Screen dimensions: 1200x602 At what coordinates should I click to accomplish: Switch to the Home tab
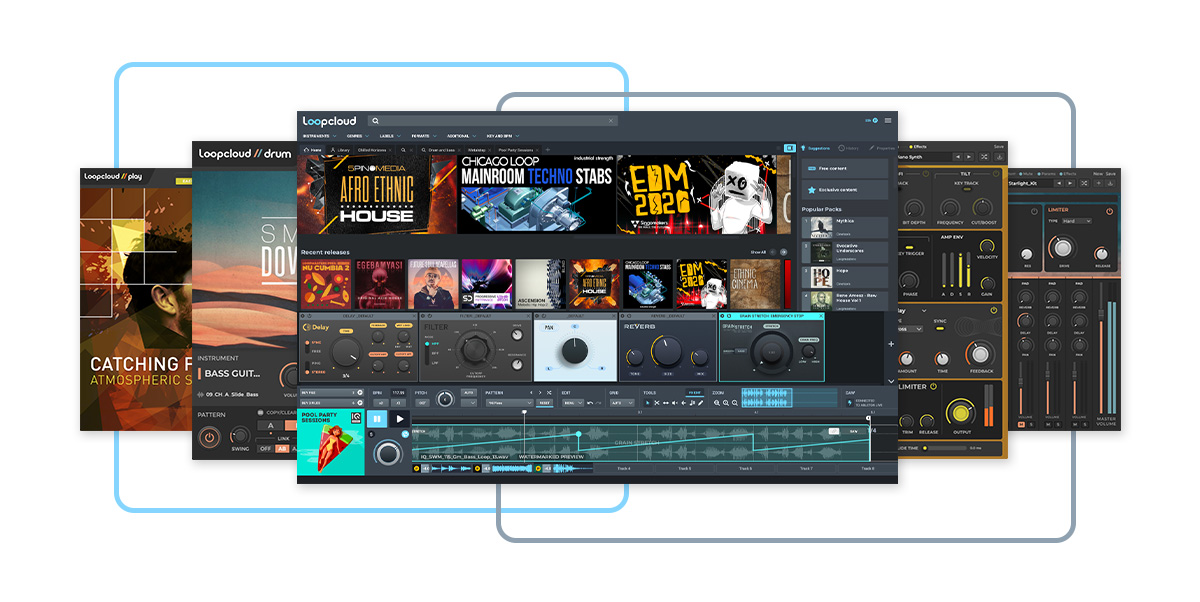313,149
